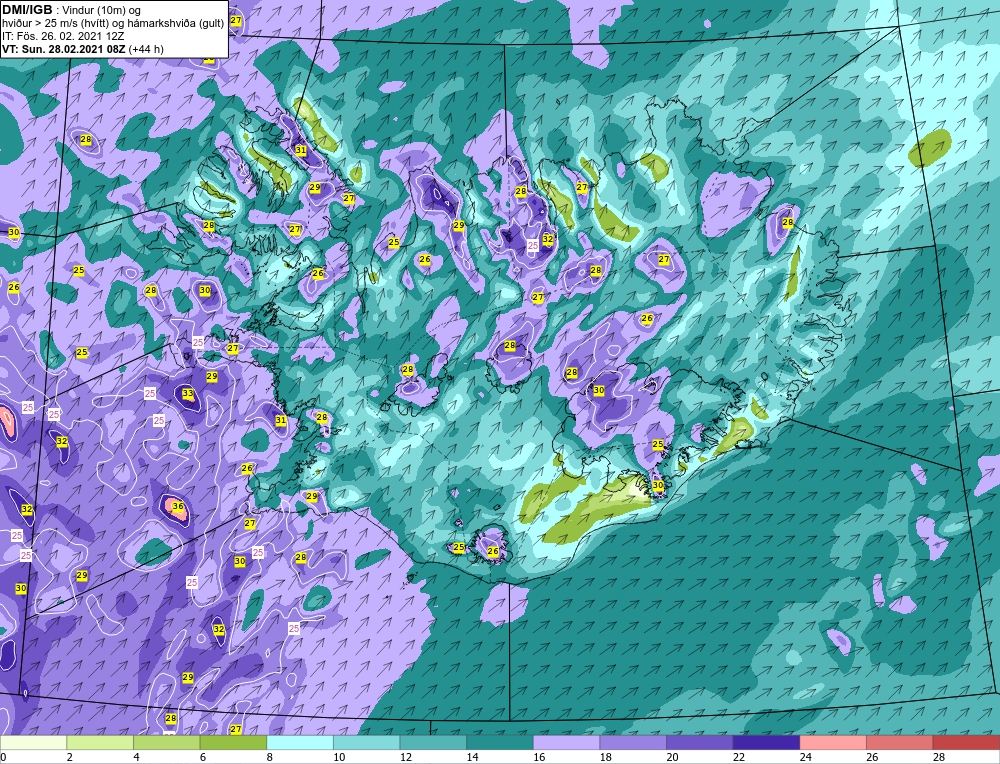The width and height of the screenshot is (1000, 764).
Task: Click the legend scale tick label '12'
Action: click(x=406, y=757)
